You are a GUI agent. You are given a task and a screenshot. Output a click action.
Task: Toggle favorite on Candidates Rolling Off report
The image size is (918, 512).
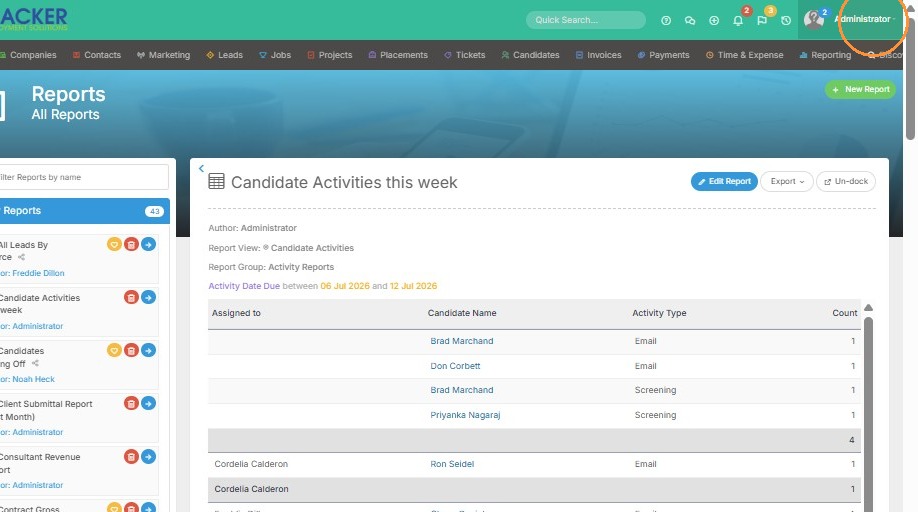pos(114,350)
